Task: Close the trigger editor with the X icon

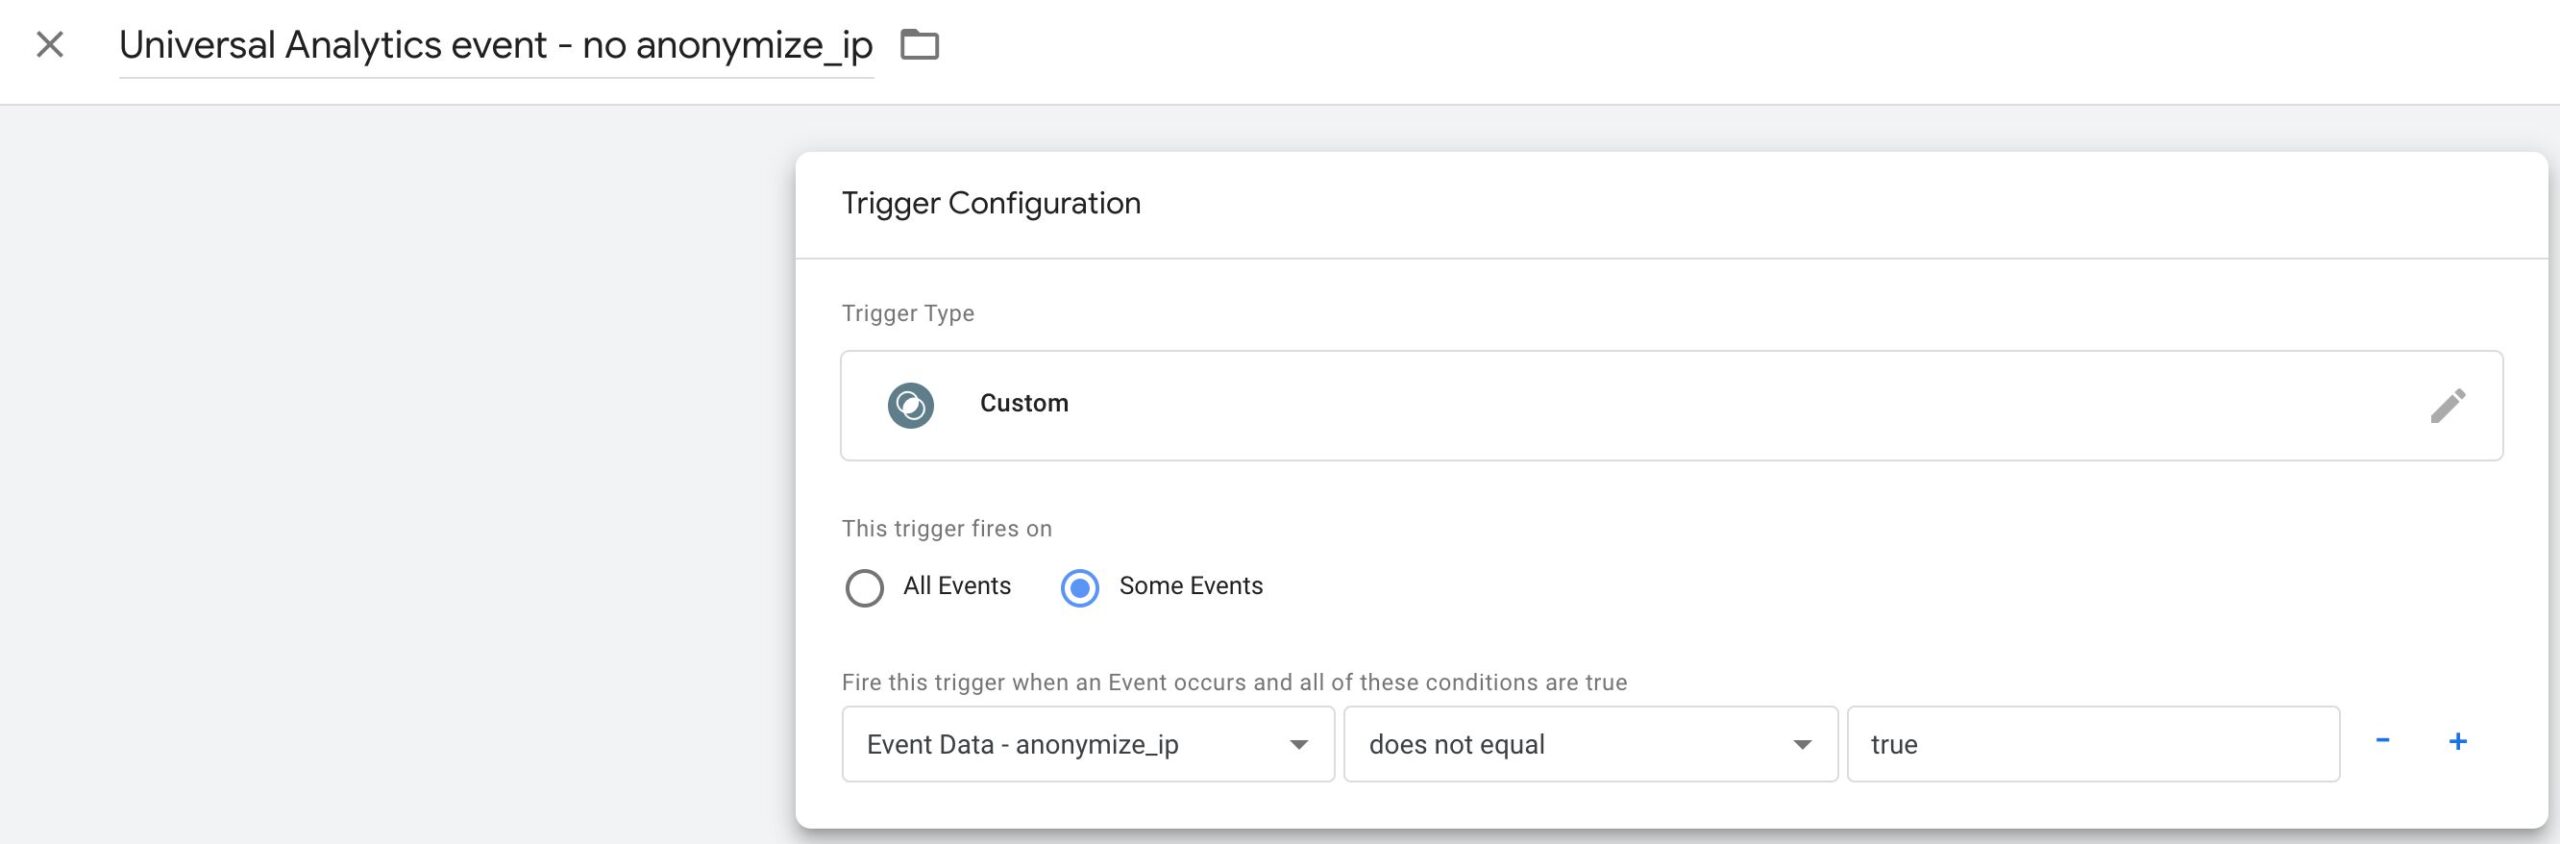Action: point(50,45)
